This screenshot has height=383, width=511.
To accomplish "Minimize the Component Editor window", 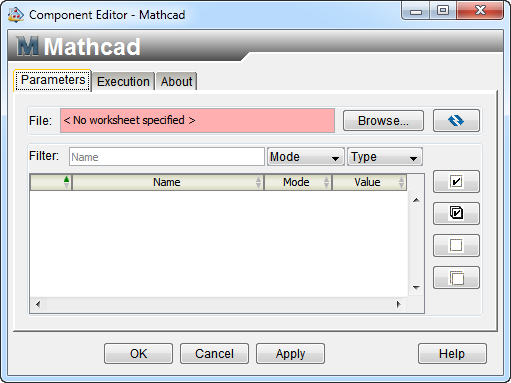I will coord(416,11).
